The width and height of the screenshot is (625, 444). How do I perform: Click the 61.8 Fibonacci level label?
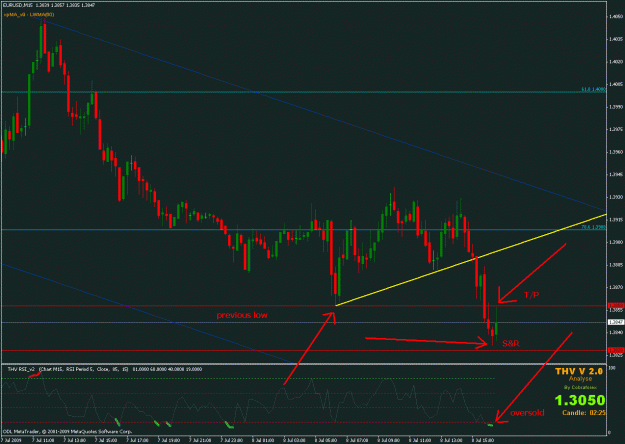click(593, 90)
